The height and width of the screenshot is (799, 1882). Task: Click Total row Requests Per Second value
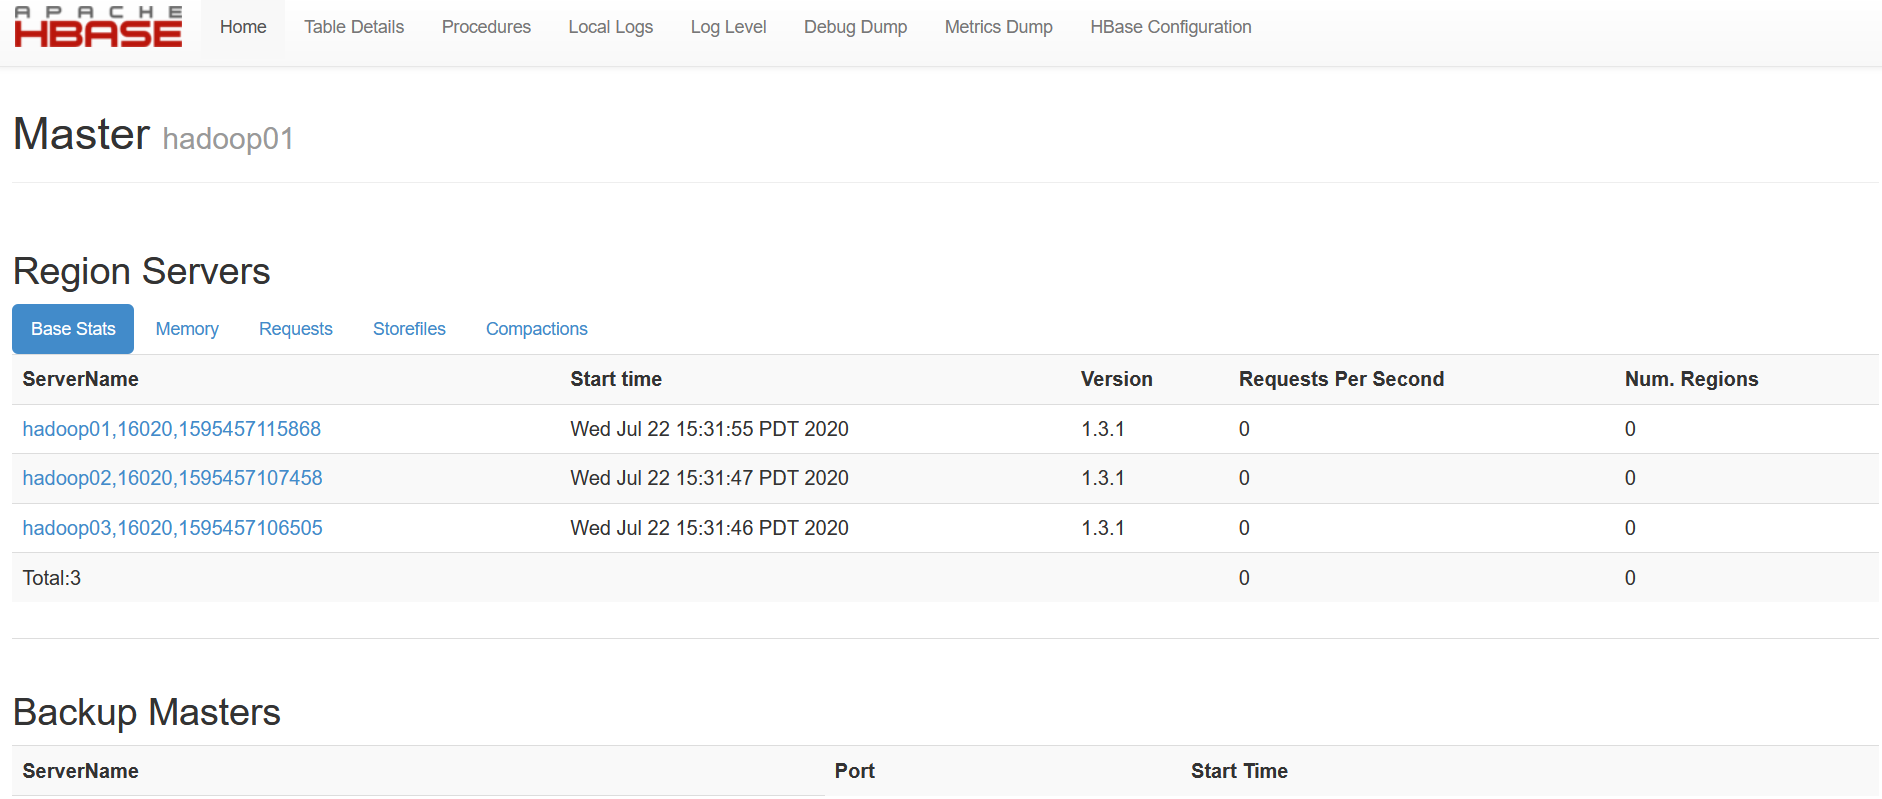pos(1244,578)
